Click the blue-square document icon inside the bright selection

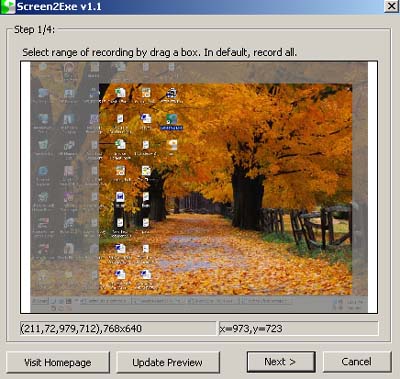pos(120,197)
